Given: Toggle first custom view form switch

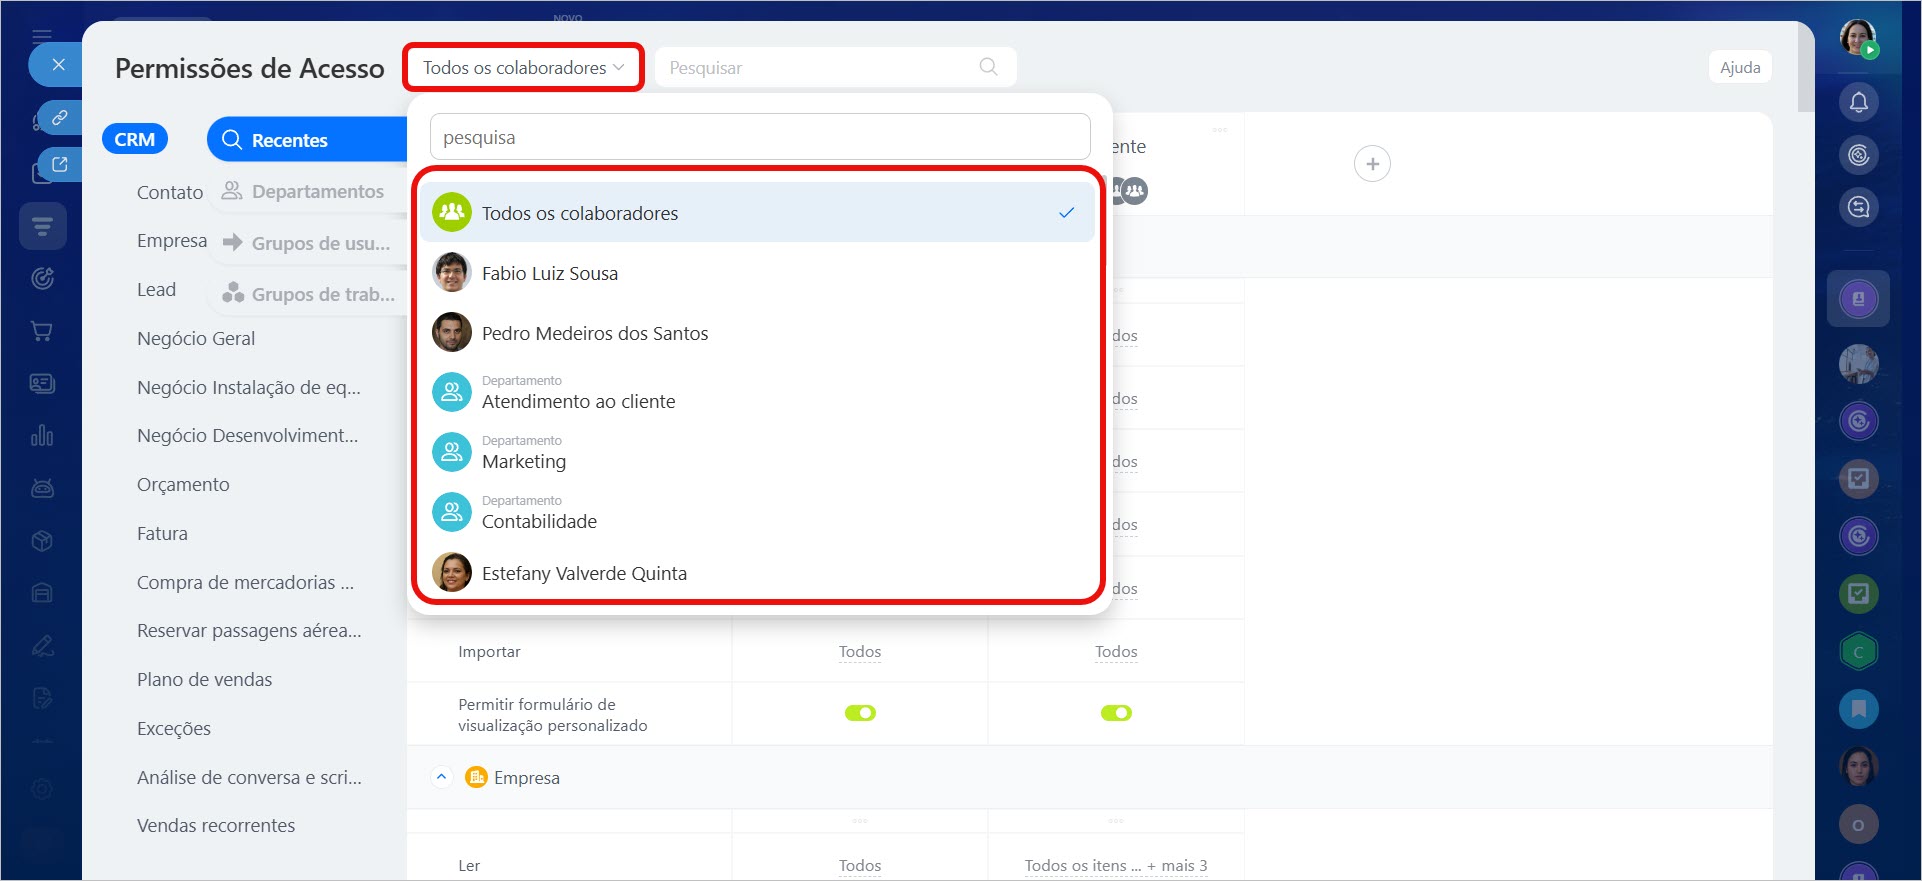Looking at the screenshot, I should pyautogui.click(x=860, y=713).
